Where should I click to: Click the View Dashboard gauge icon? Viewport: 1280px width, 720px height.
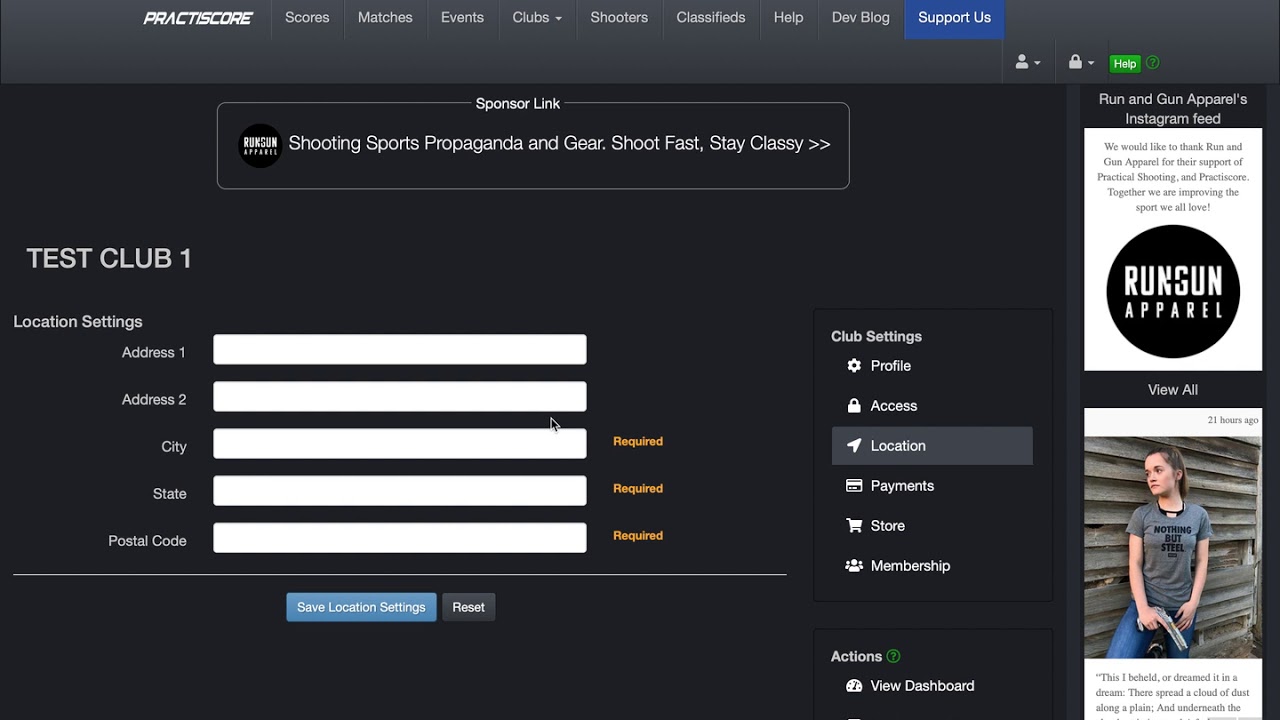(x=854, y=686)
